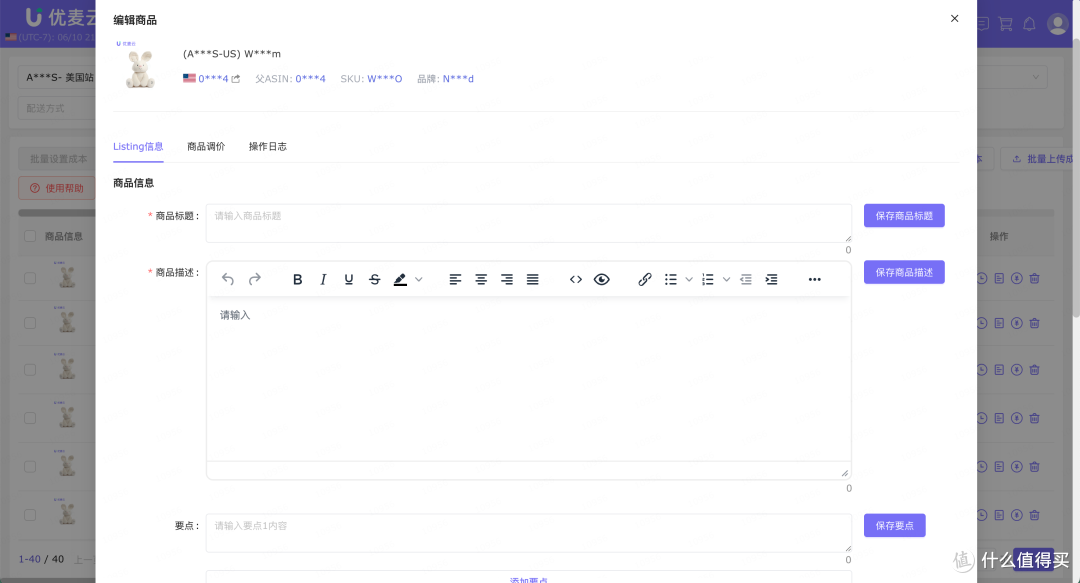The height and width of the screenshot is (583, 1080).
Task: Toggle select-all checkbox beside 商品信息 header
Action: tap(30, 236)
